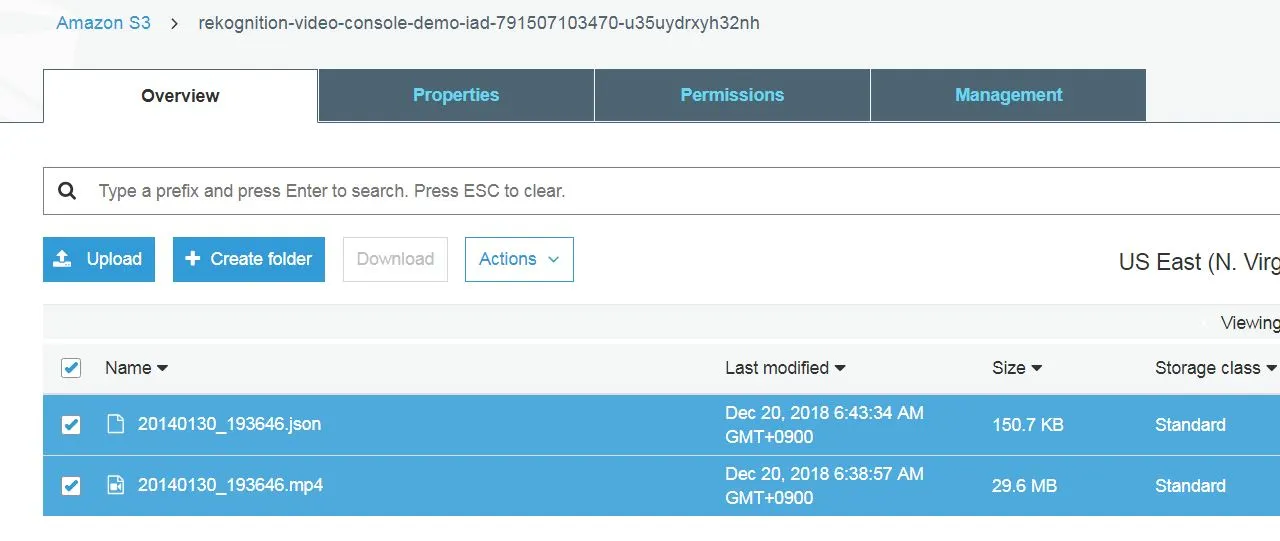This screenshot has height=541, width=1280.
Task: Click the document icon beside 20140130_193646.json
Action: [116, 424]
